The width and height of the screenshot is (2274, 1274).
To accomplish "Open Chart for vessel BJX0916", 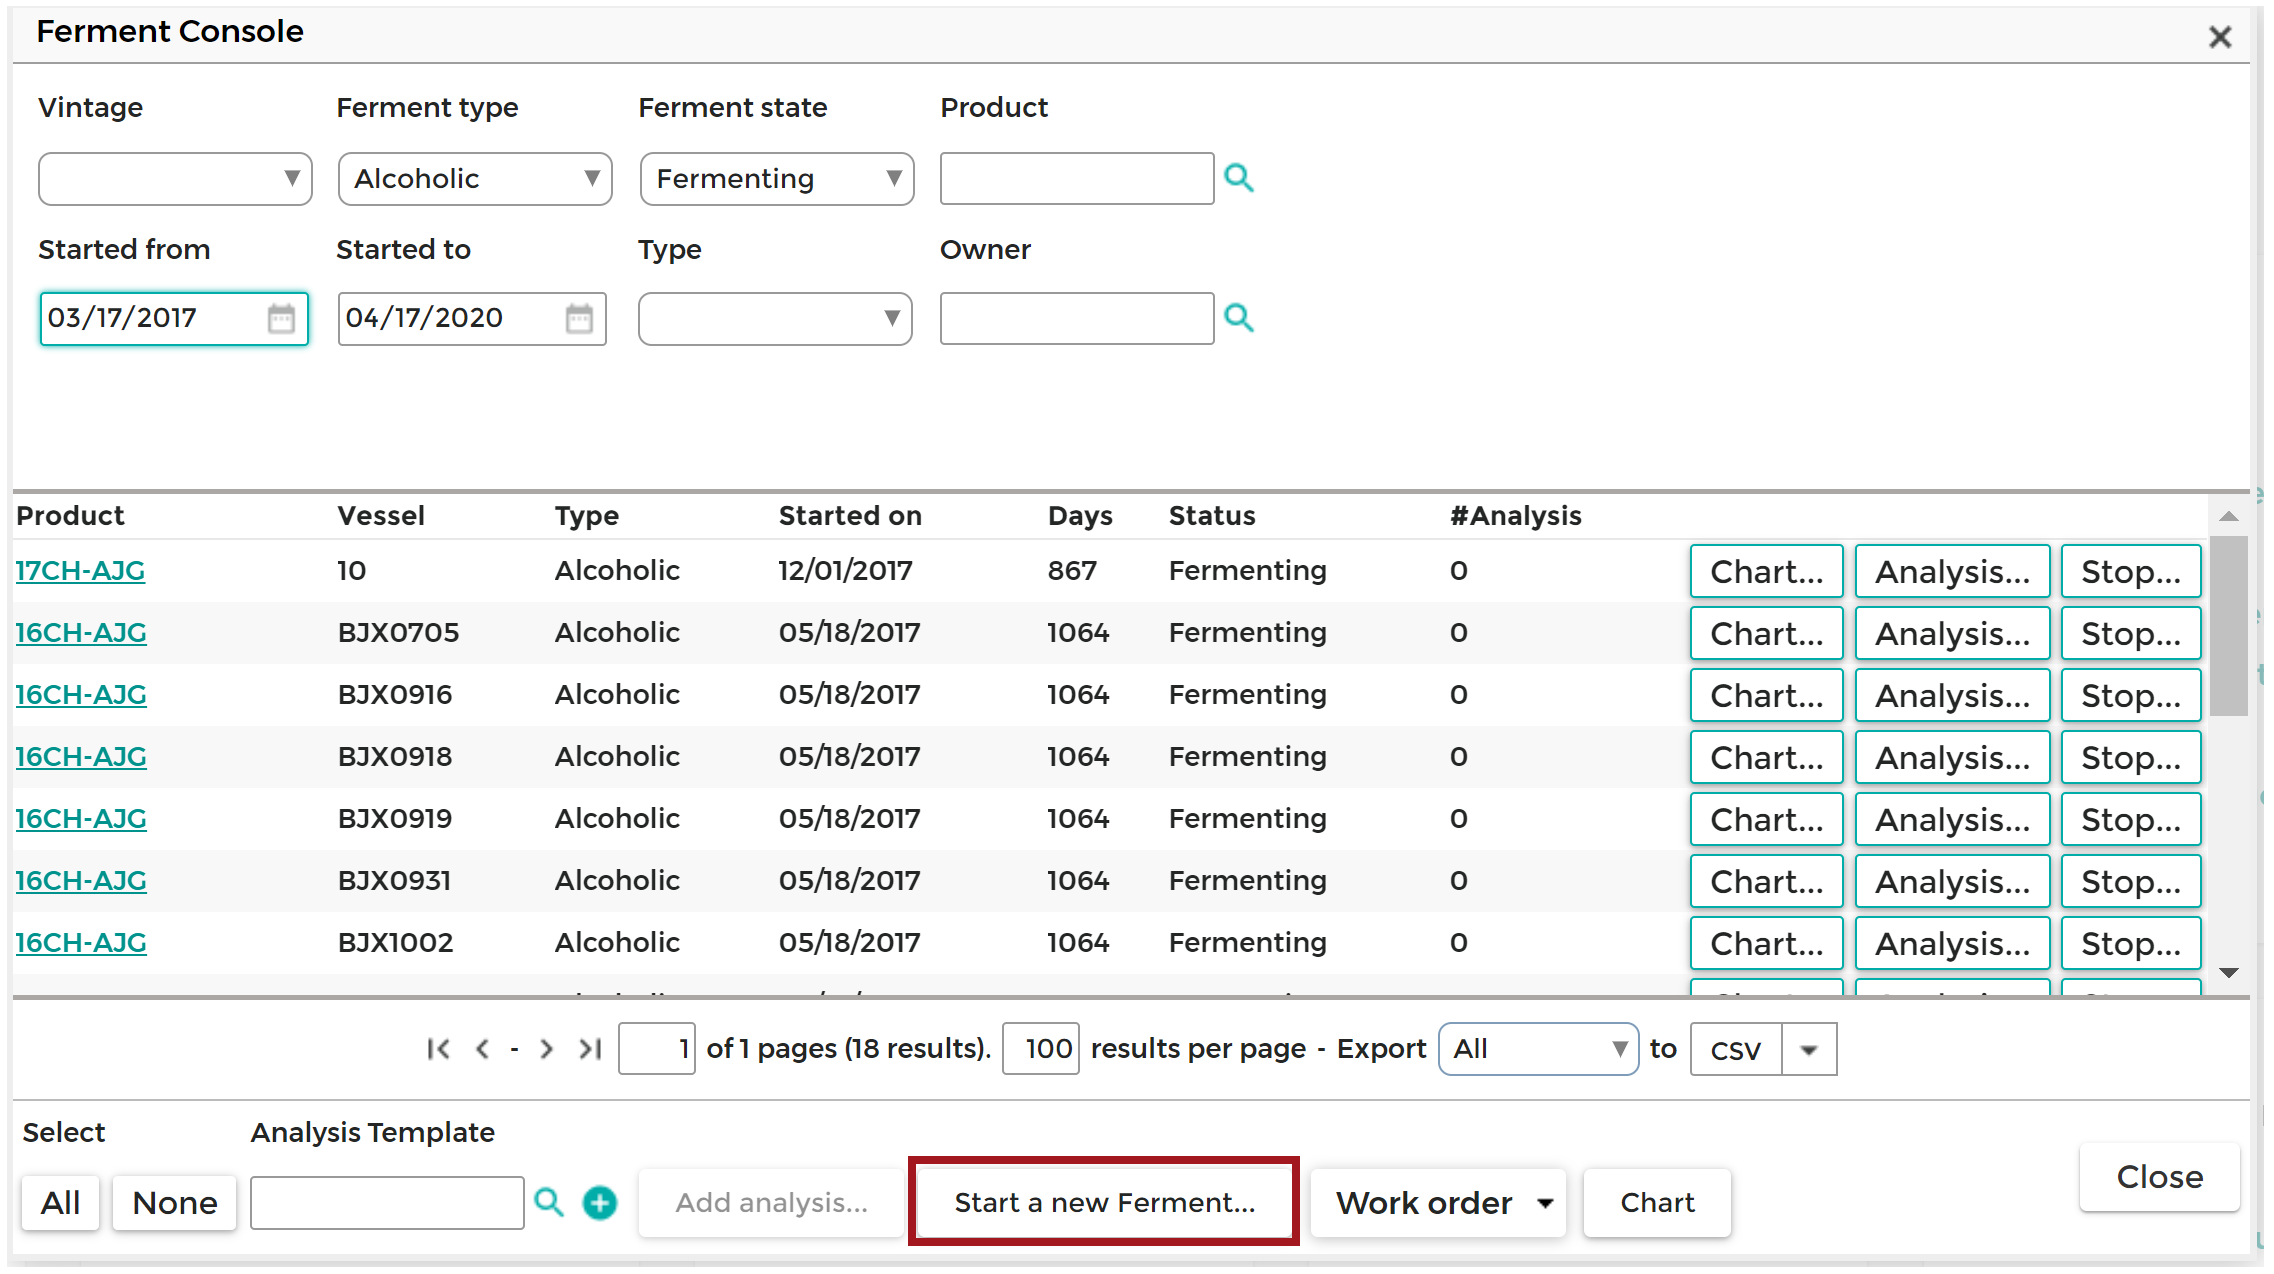I will coord(1767,695).
